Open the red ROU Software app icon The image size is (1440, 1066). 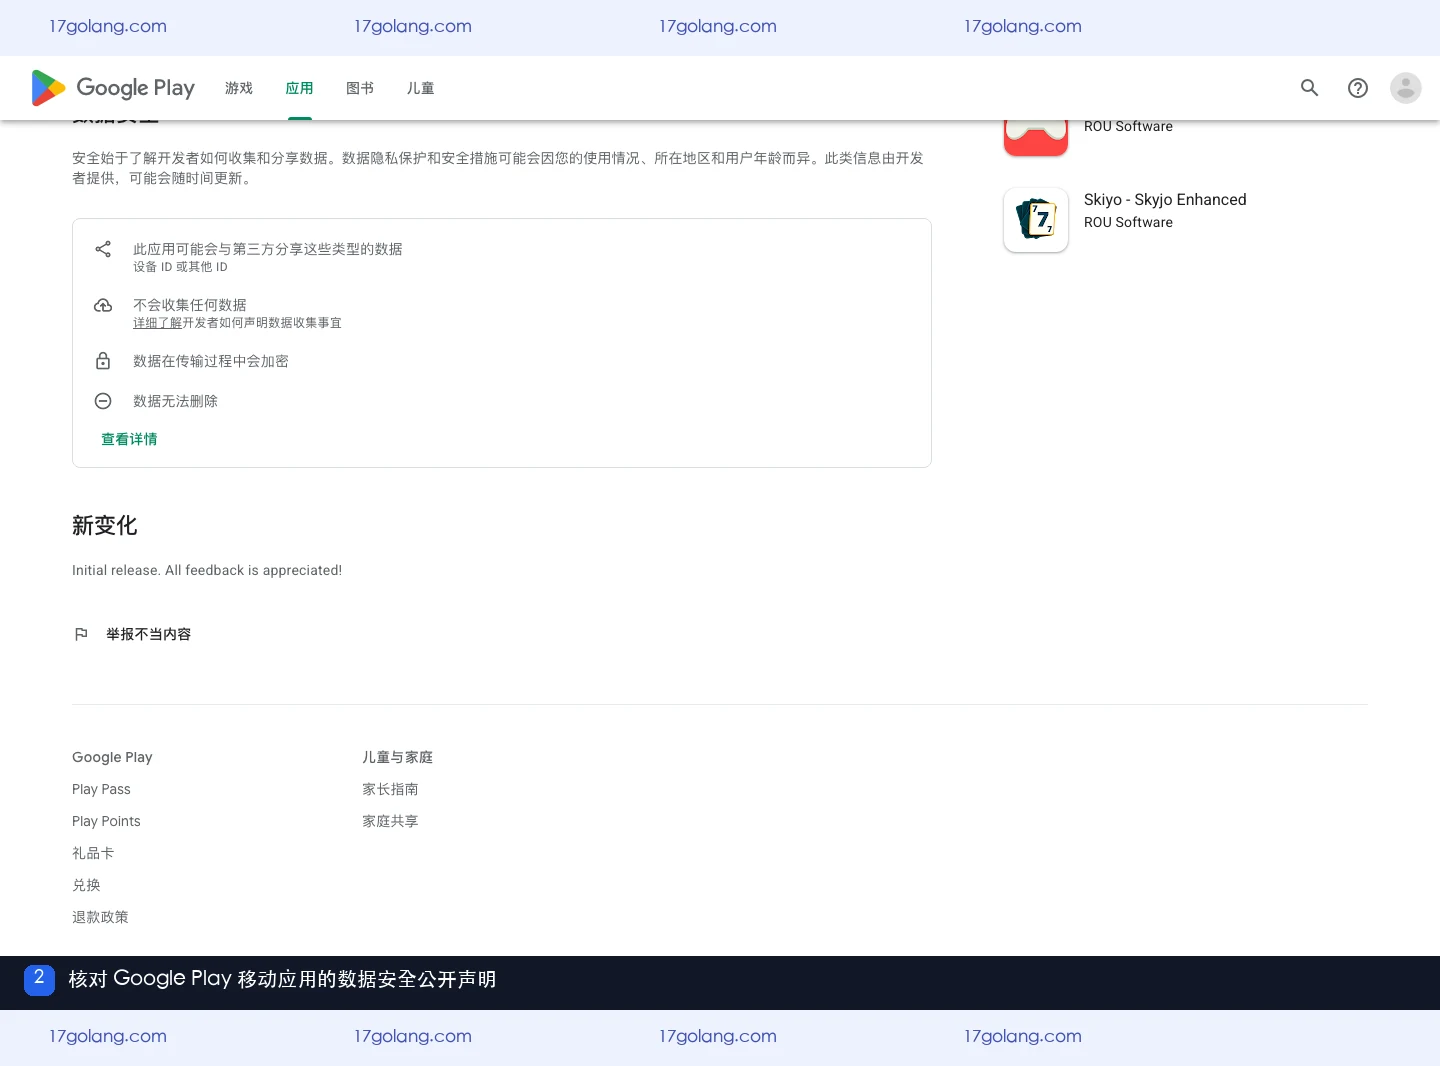(1036, 138)
